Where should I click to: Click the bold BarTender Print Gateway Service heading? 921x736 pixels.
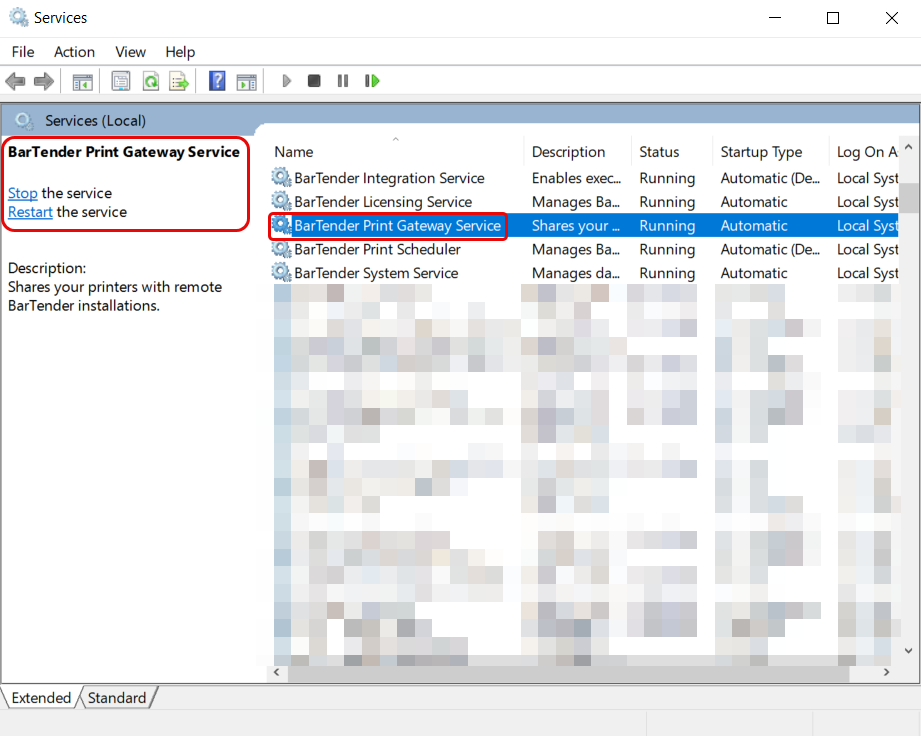click(x=124, y=152)
